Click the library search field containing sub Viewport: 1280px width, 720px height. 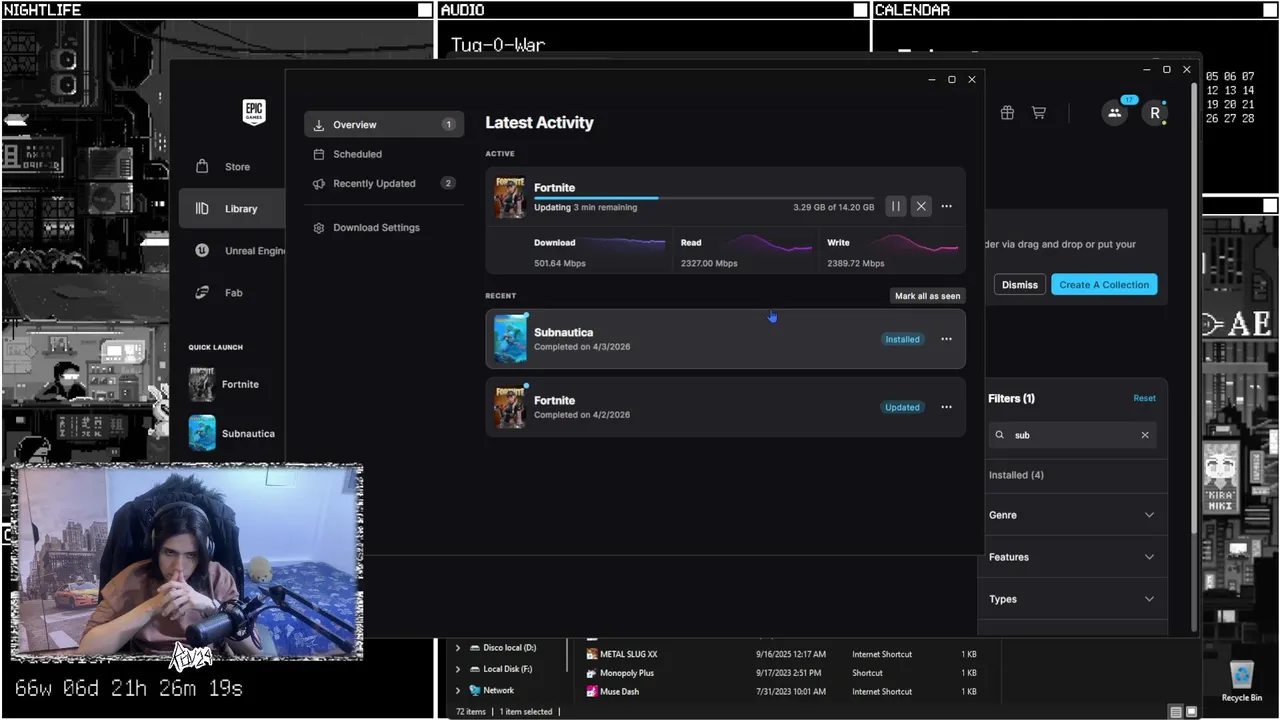click(1072, 435)
